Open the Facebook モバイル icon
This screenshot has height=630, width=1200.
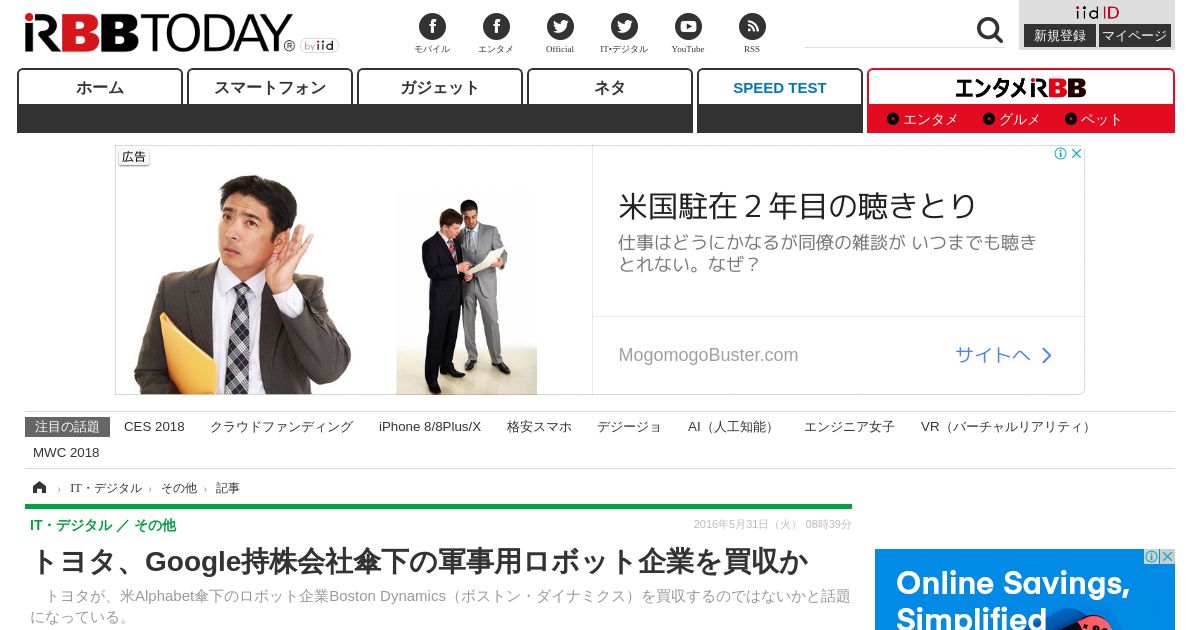coord(432,27)
